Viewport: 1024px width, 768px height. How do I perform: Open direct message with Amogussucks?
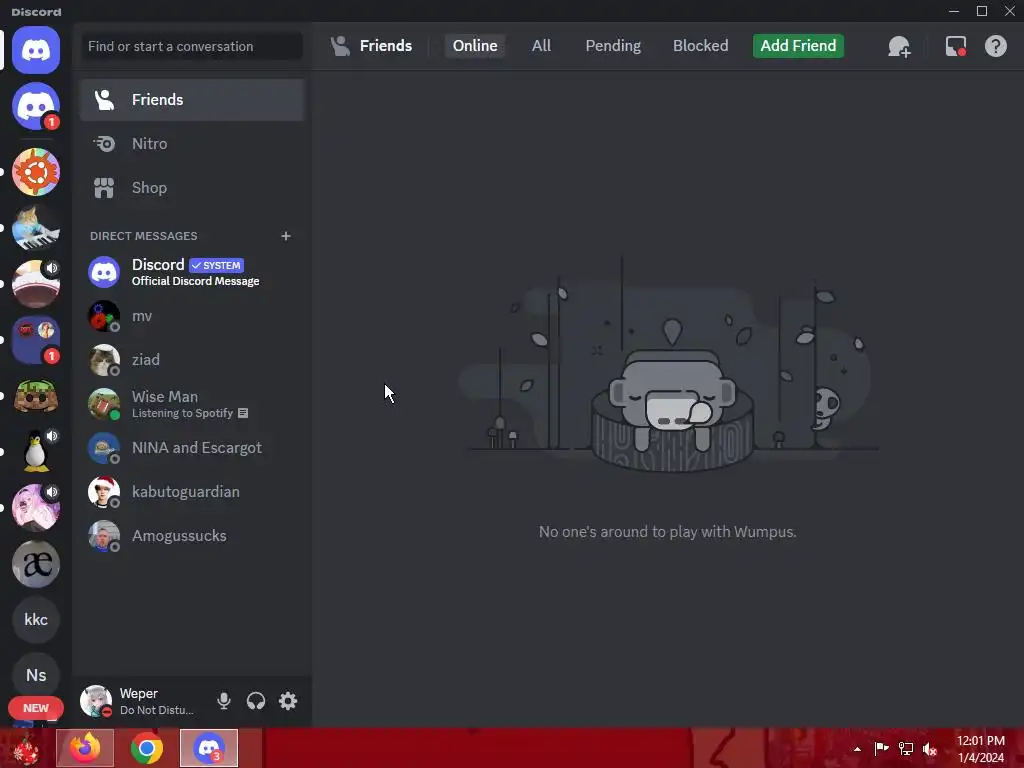[192, 536]
